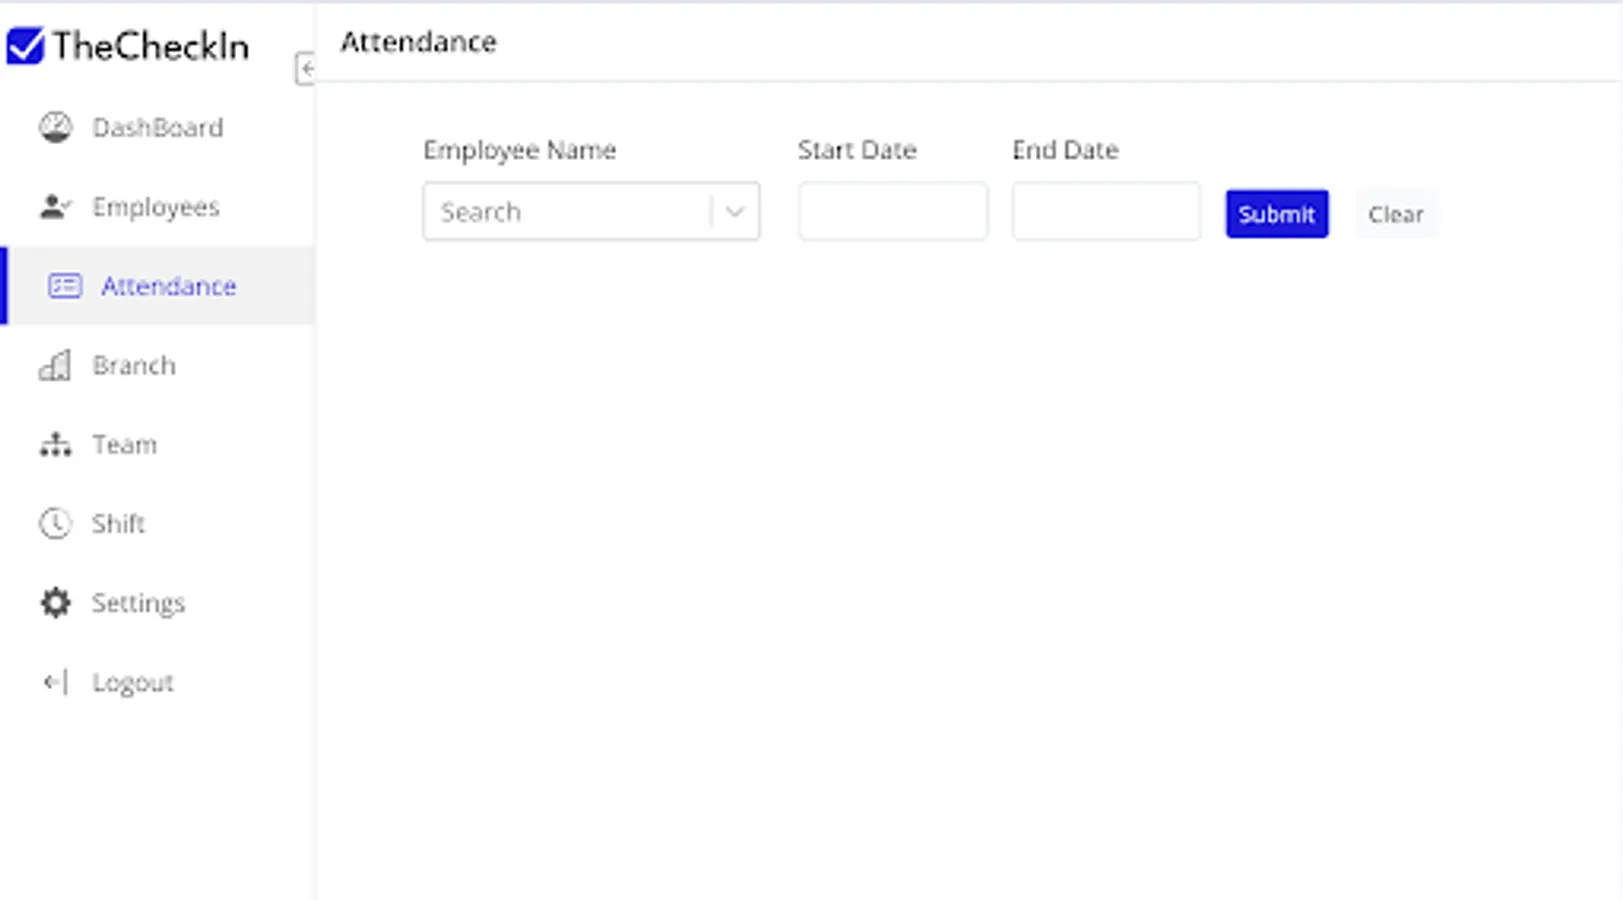Image resolution: width=1623 pixels, height=900 pixels.
Task: Open the DashBoard page from sidebar
Action: [x=157, y=127]
